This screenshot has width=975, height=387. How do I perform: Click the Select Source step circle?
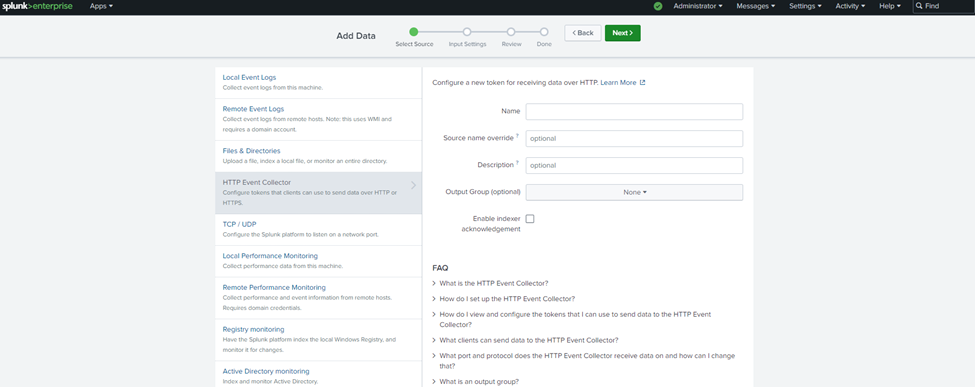coord(414,32)
